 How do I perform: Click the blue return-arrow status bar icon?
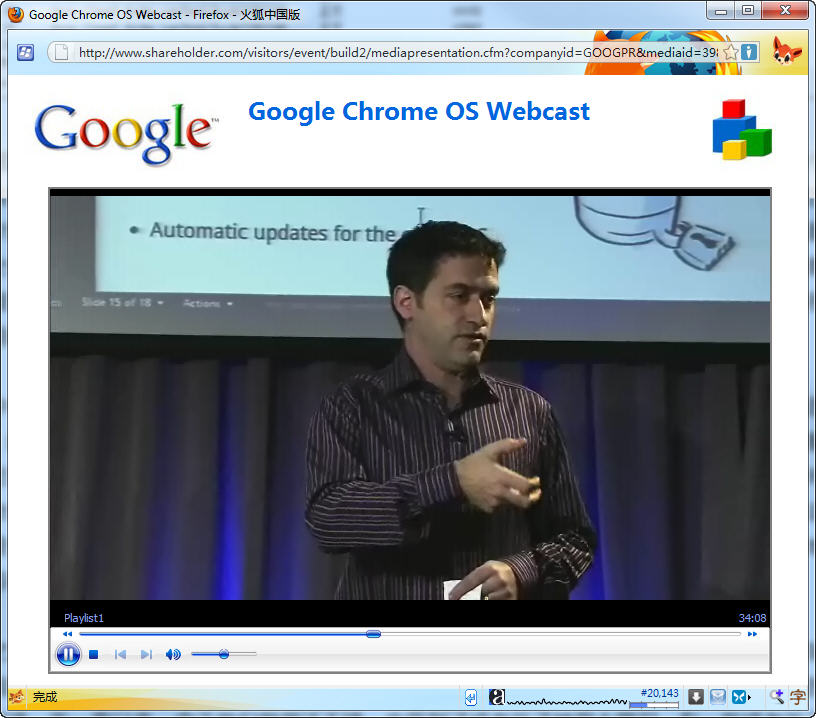point(470,697)
